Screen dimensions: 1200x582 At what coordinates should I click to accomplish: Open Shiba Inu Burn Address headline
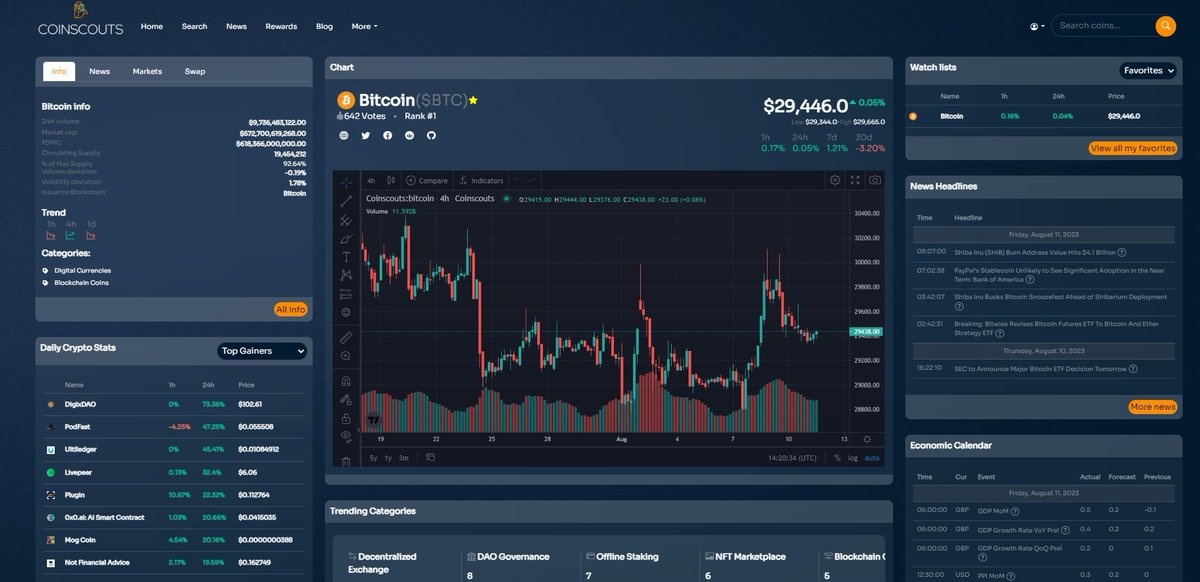click(1034, 253)
